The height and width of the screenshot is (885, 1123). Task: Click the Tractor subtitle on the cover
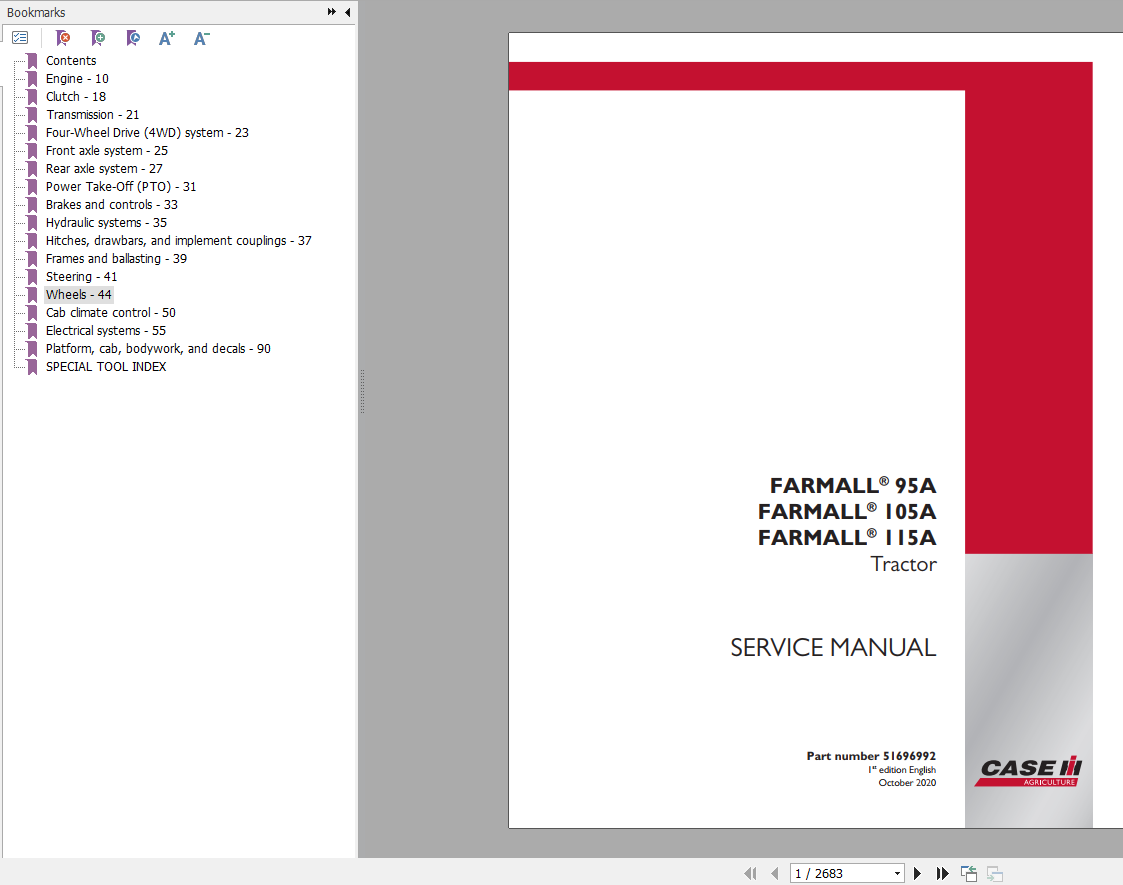[x=904, y=564]
